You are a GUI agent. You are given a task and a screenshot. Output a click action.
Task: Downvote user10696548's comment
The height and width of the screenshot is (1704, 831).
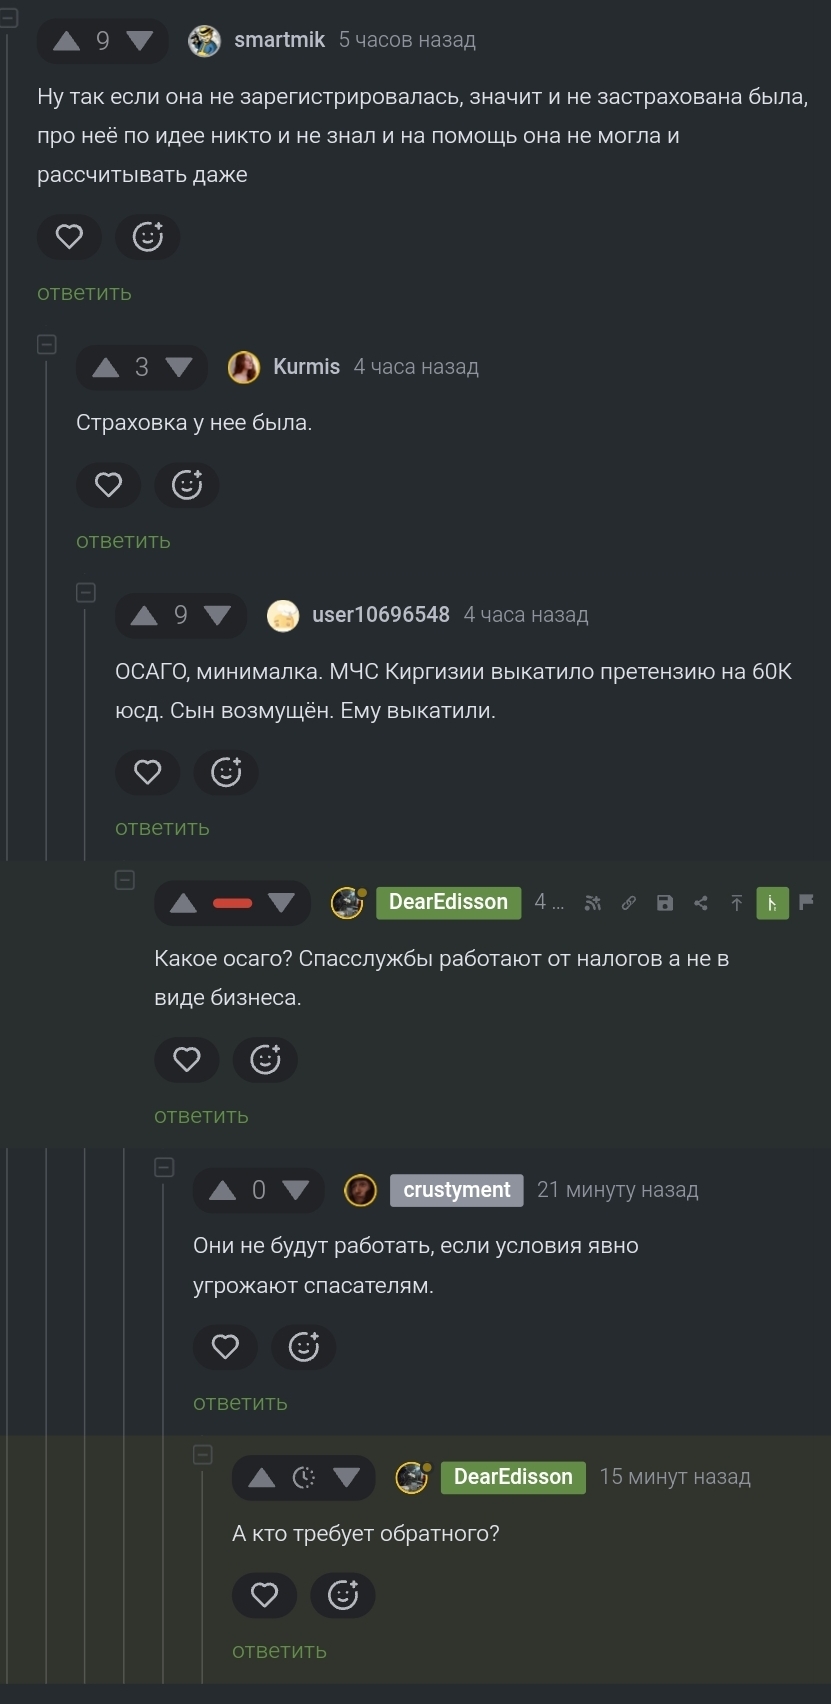217,615
